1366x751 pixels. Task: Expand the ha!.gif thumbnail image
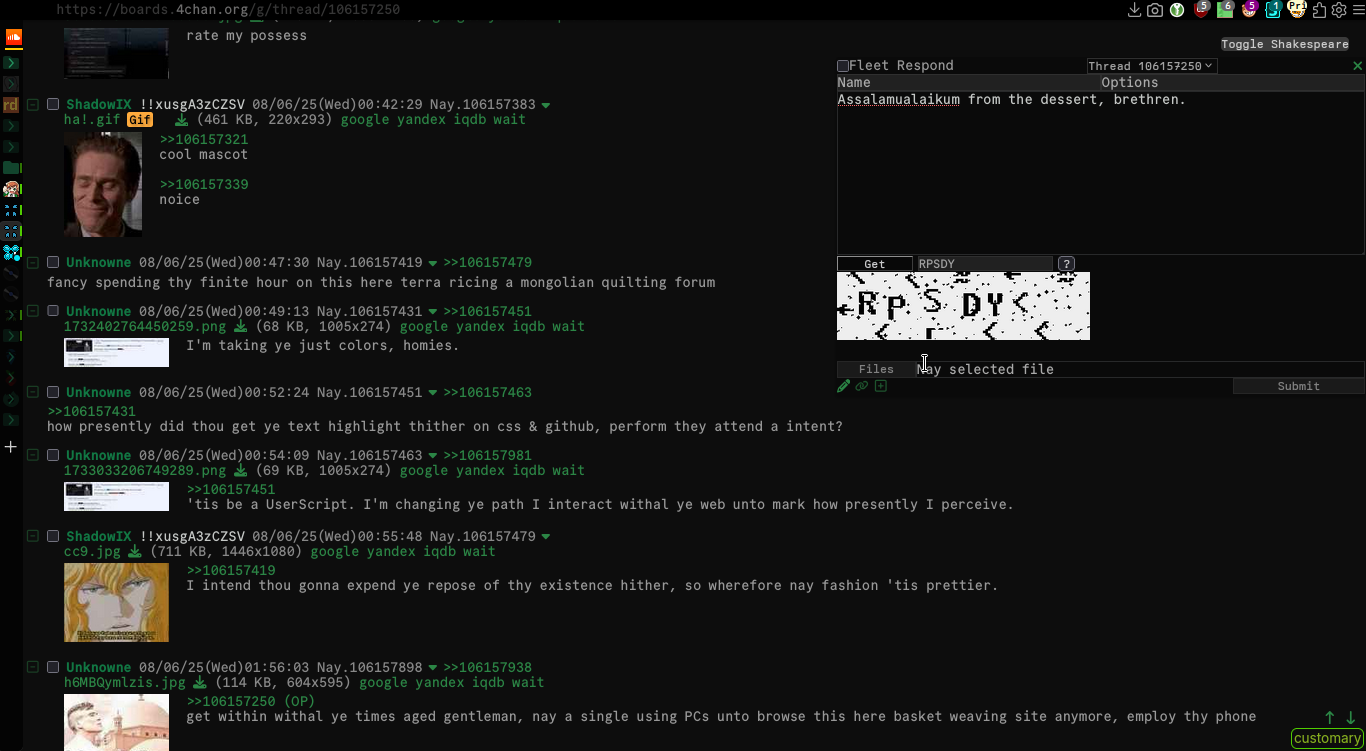click(103, 185)
